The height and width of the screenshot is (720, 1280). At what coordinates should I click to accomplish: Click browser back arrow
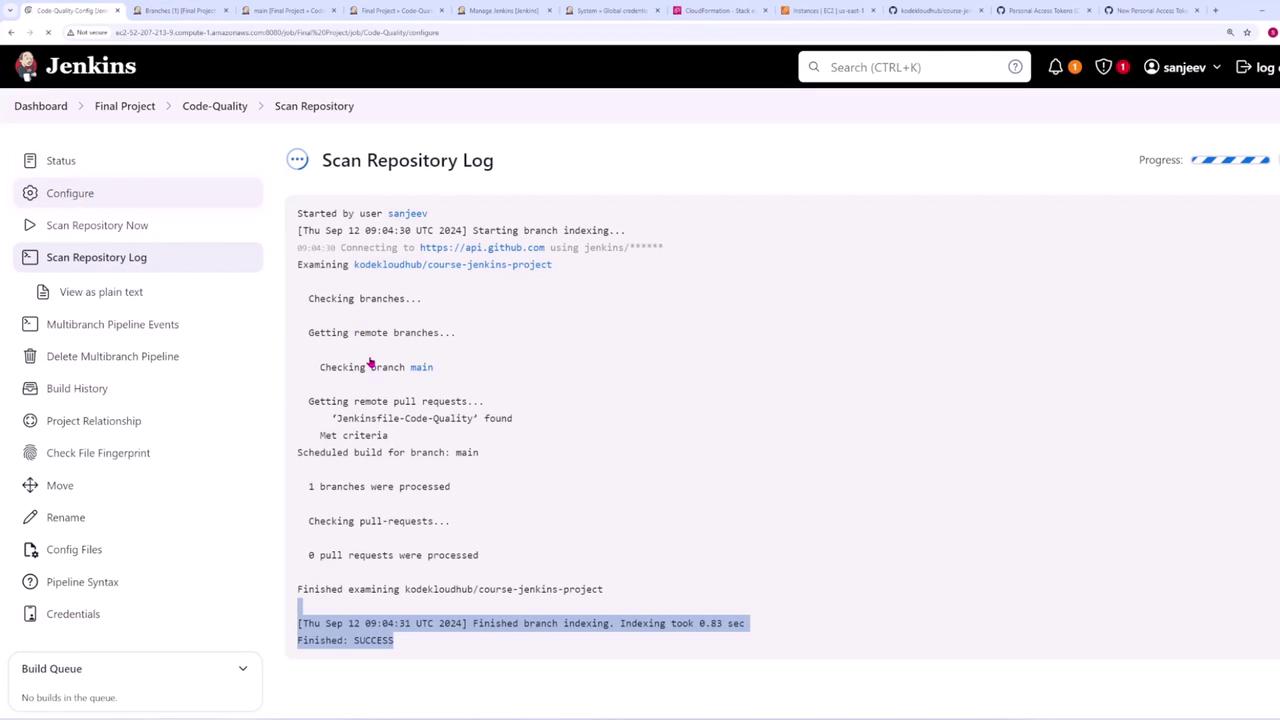tap(10, 32)
